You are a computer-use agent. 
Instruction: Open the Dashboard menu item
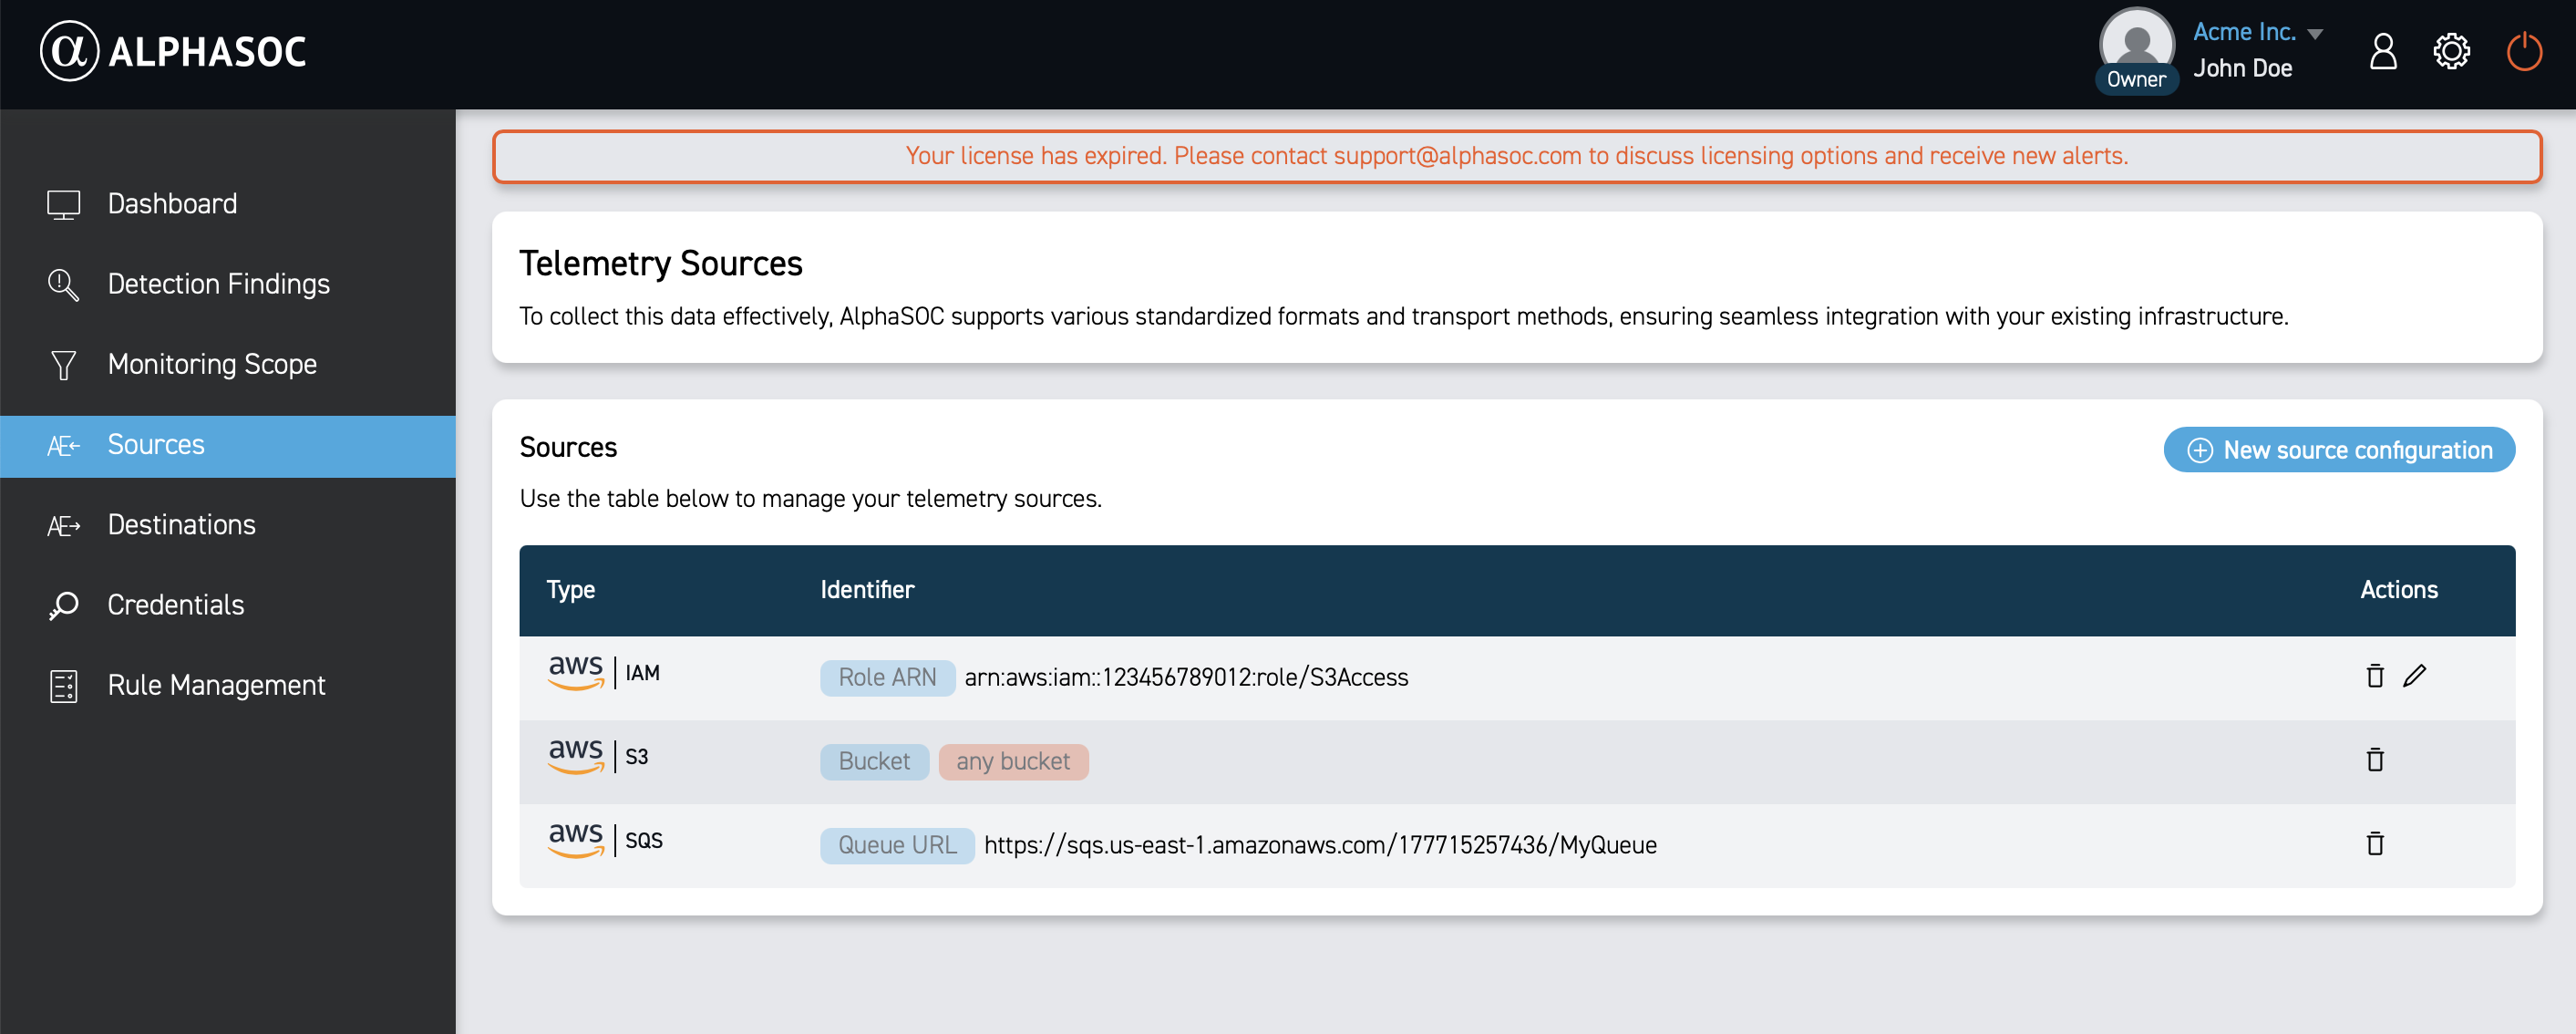click(172, 204)
